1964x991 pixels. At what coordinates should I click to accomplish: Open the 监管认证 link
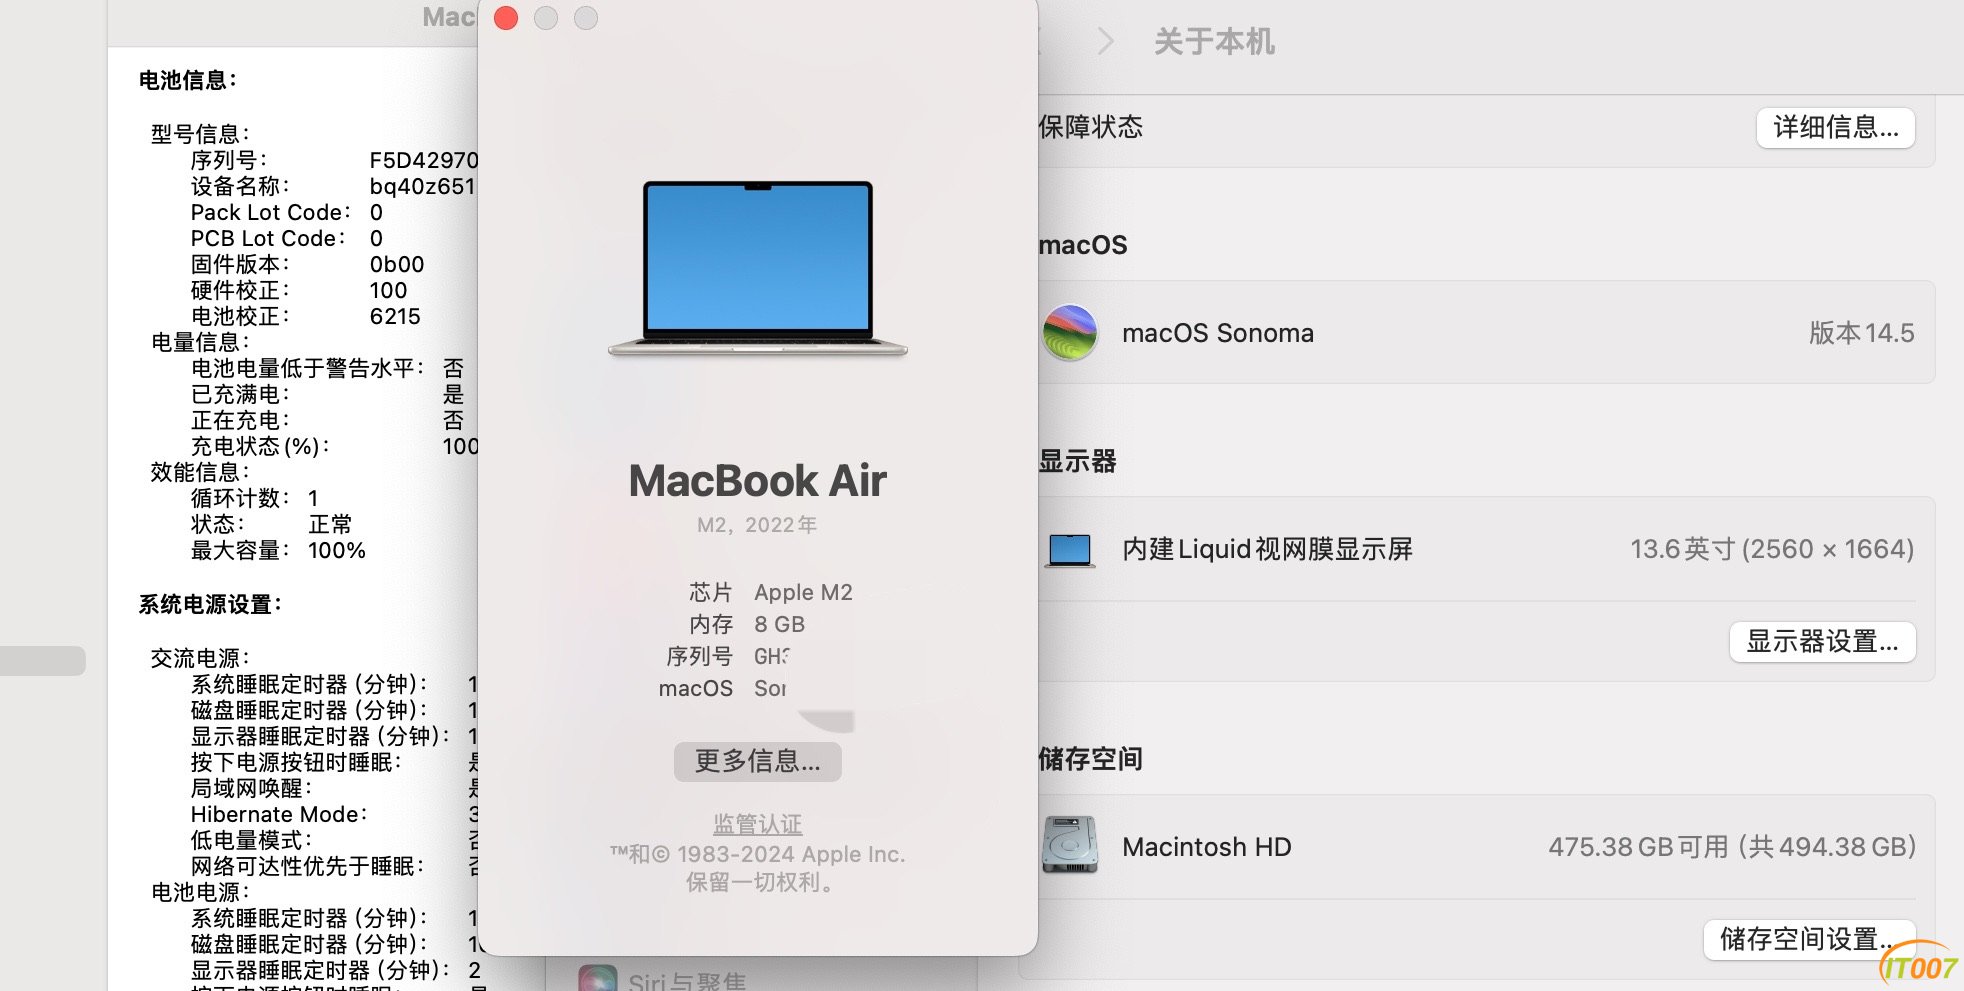(758, 824)
